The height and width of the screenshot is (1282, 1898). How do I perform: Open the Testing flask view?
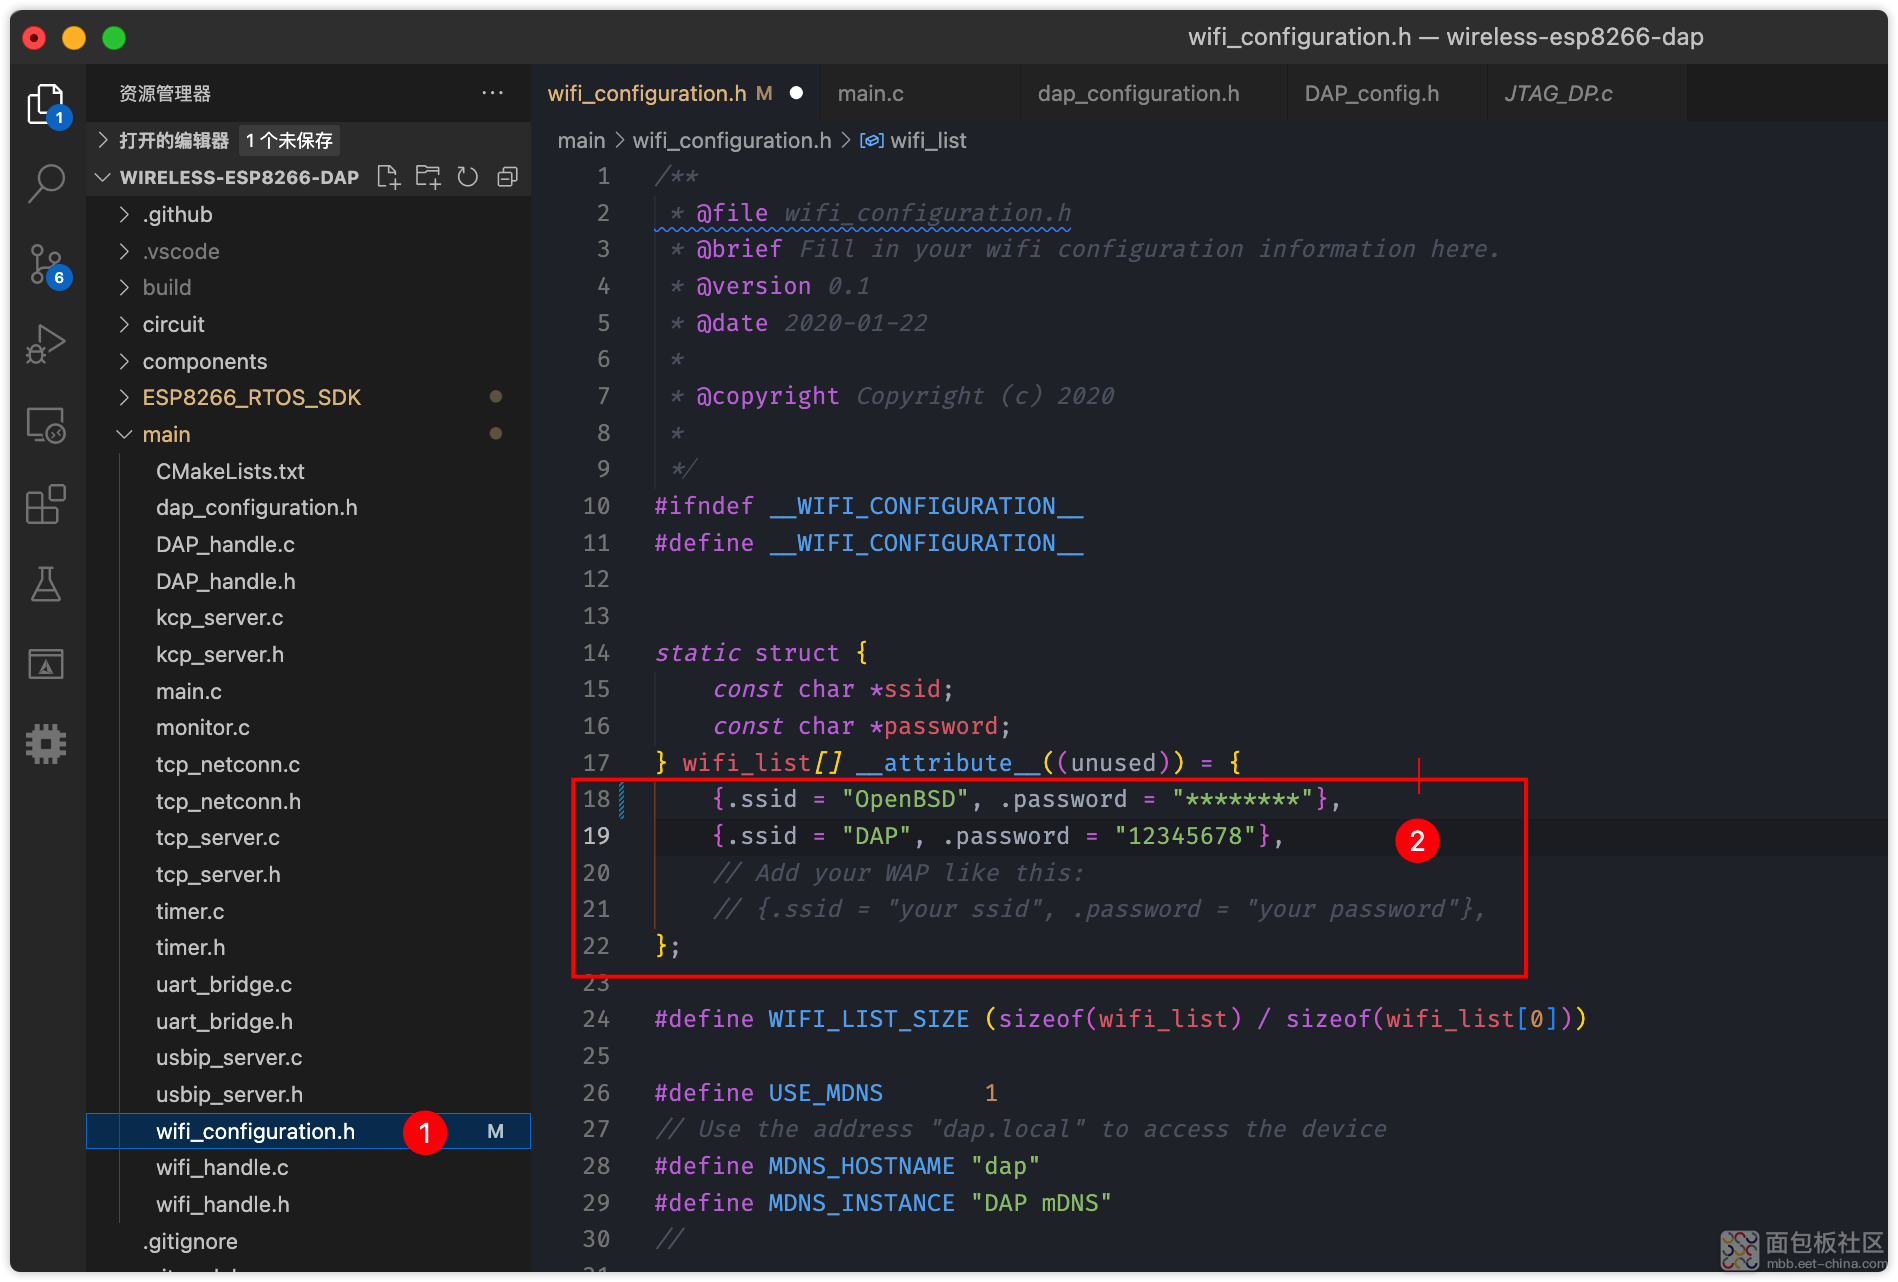coord(46,584)
